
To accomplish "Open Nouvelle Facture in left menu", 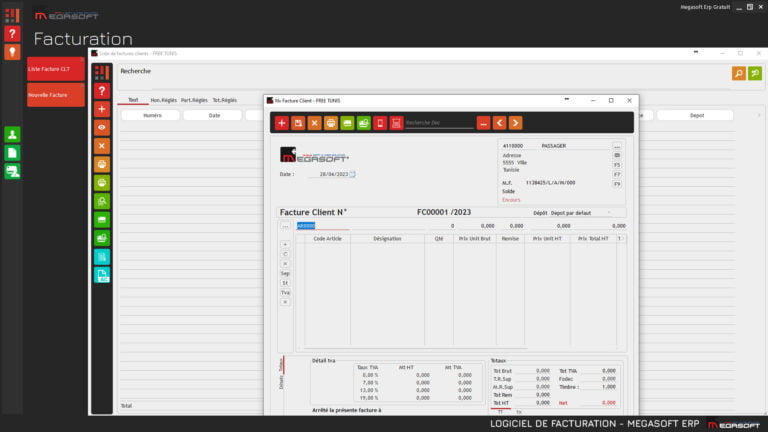I will click(56, 95).
